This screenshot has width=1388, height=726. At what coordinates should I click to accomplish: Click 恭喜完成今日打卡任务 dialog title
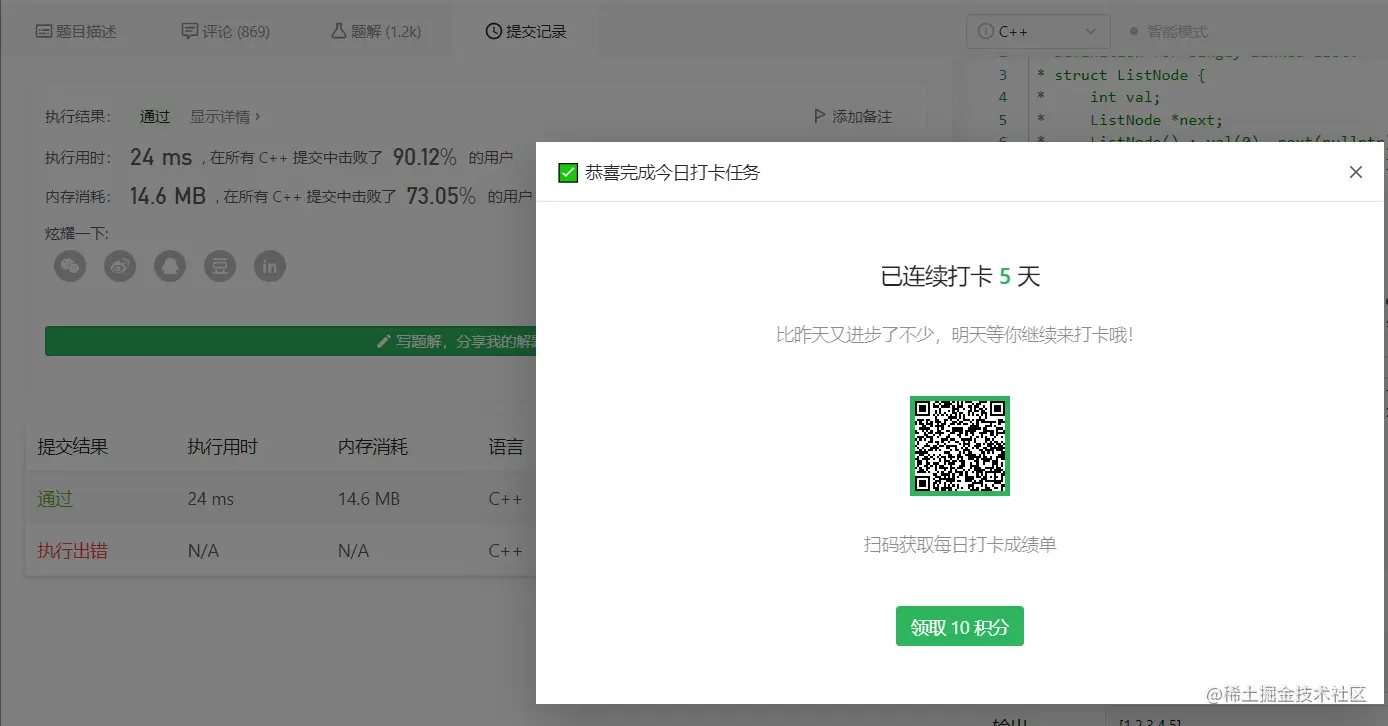pyautogui.click(x=673, y=173)
